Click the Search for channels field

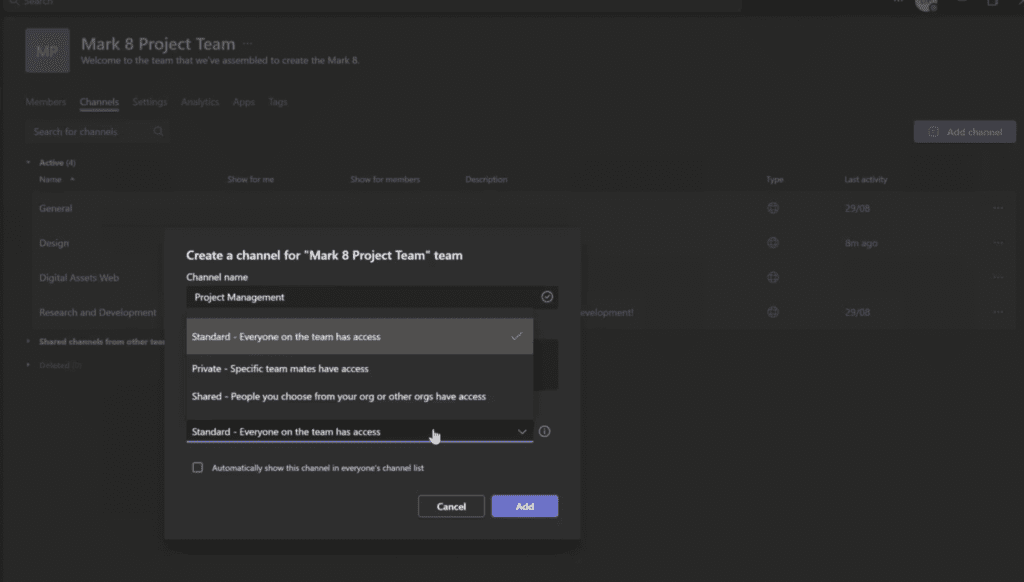coord(97,132)
